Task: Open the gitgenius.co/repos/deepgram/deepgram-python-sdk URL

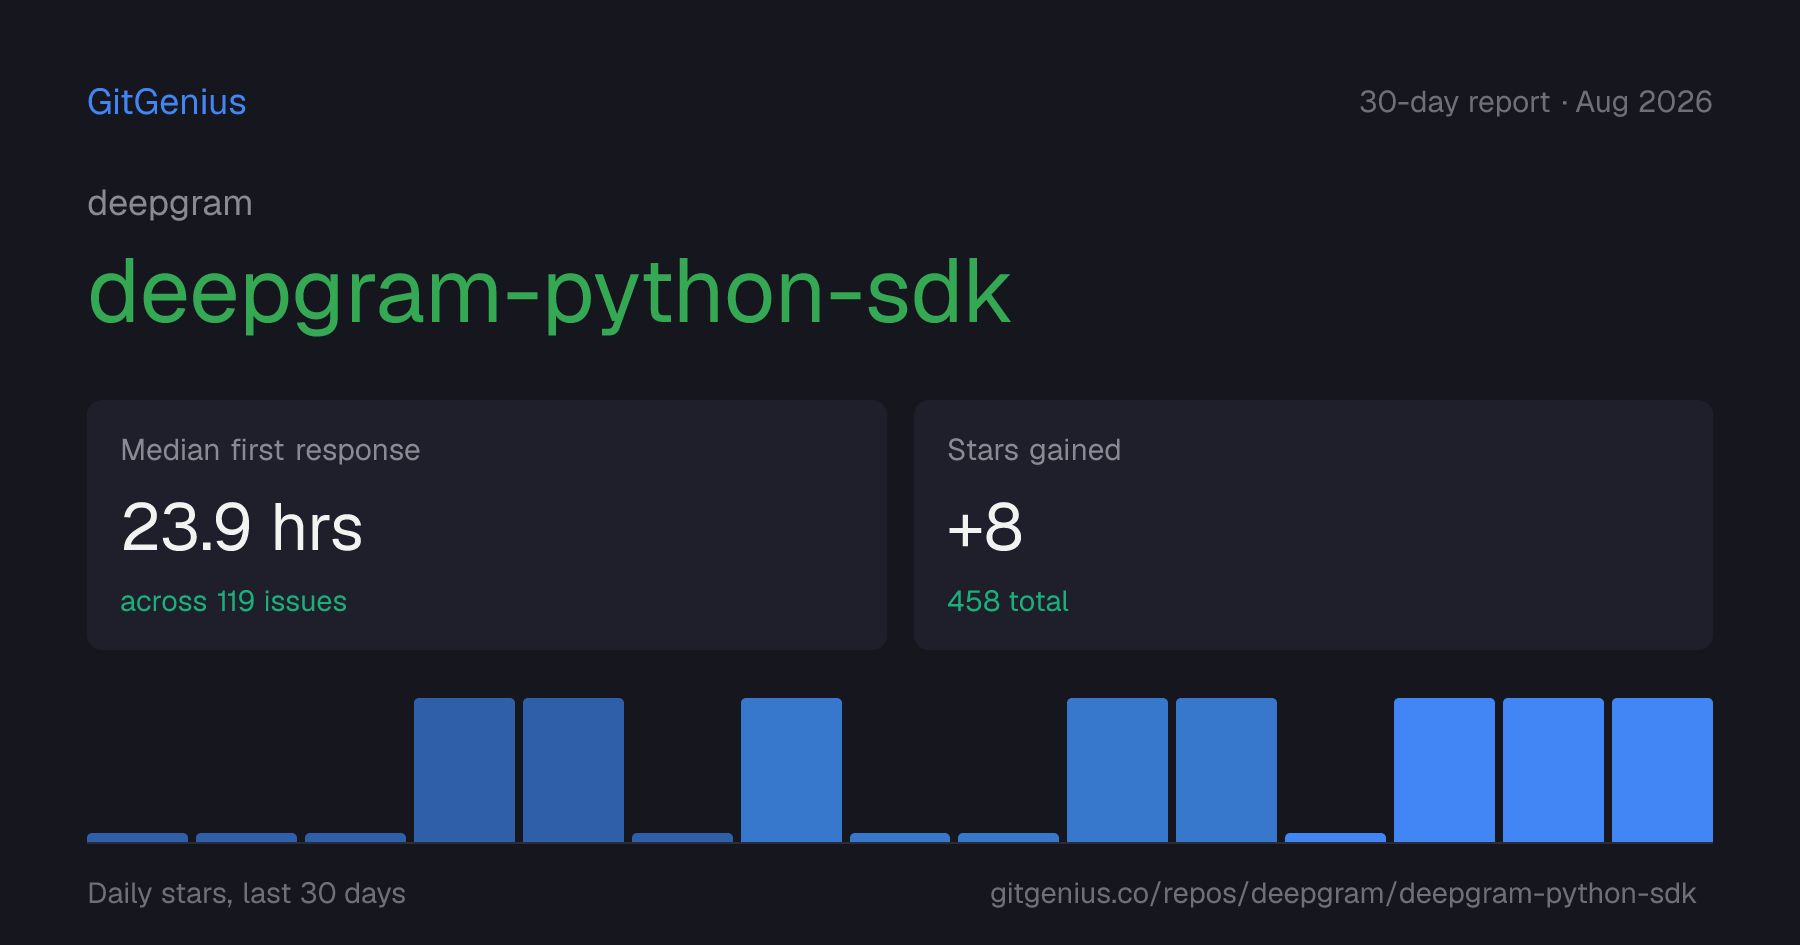Action: [1343, 893]
